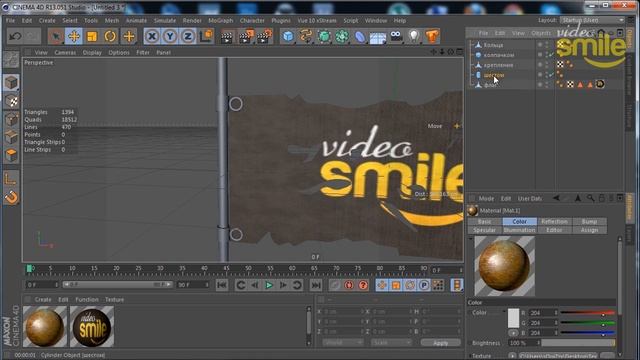Select the Live Selection cursor tool
640x360 pixels.
coord(55,37)
